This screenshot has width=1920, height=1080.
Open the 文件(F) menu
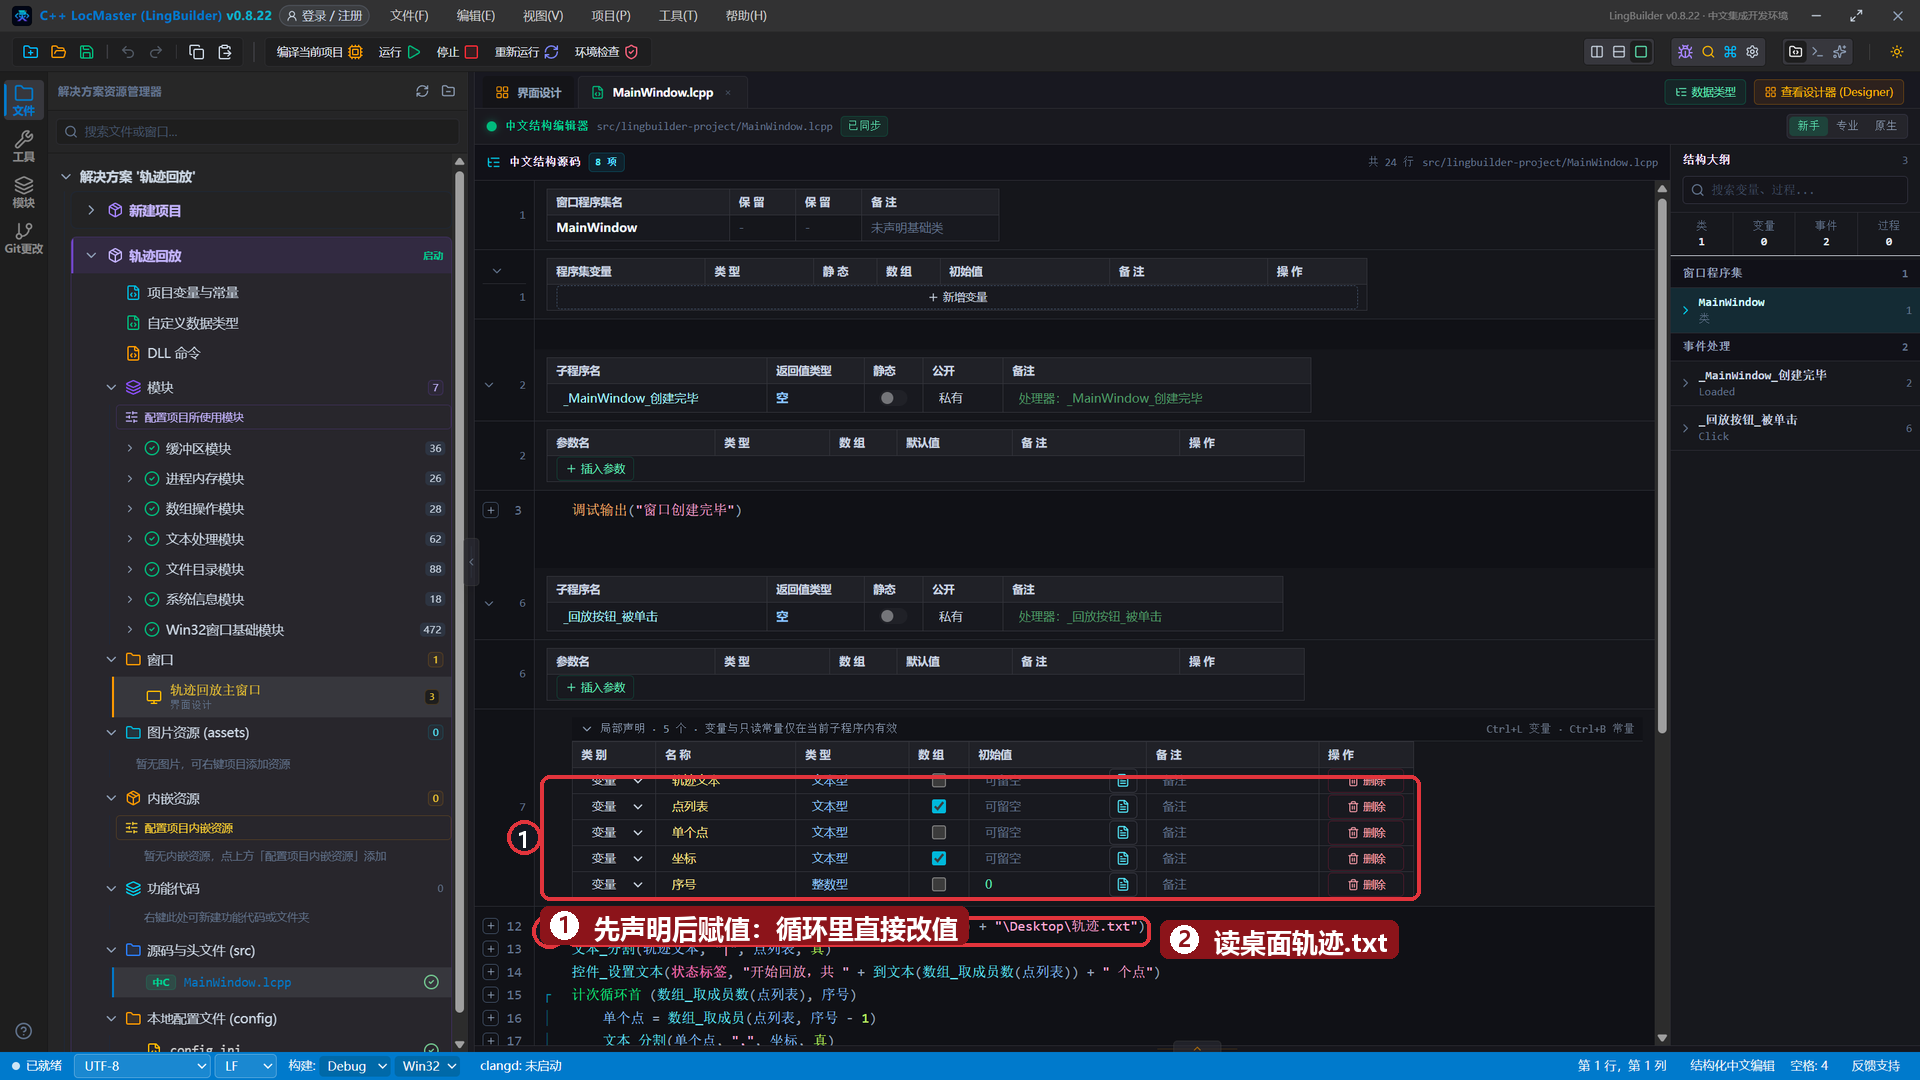(x=409, y=16)
